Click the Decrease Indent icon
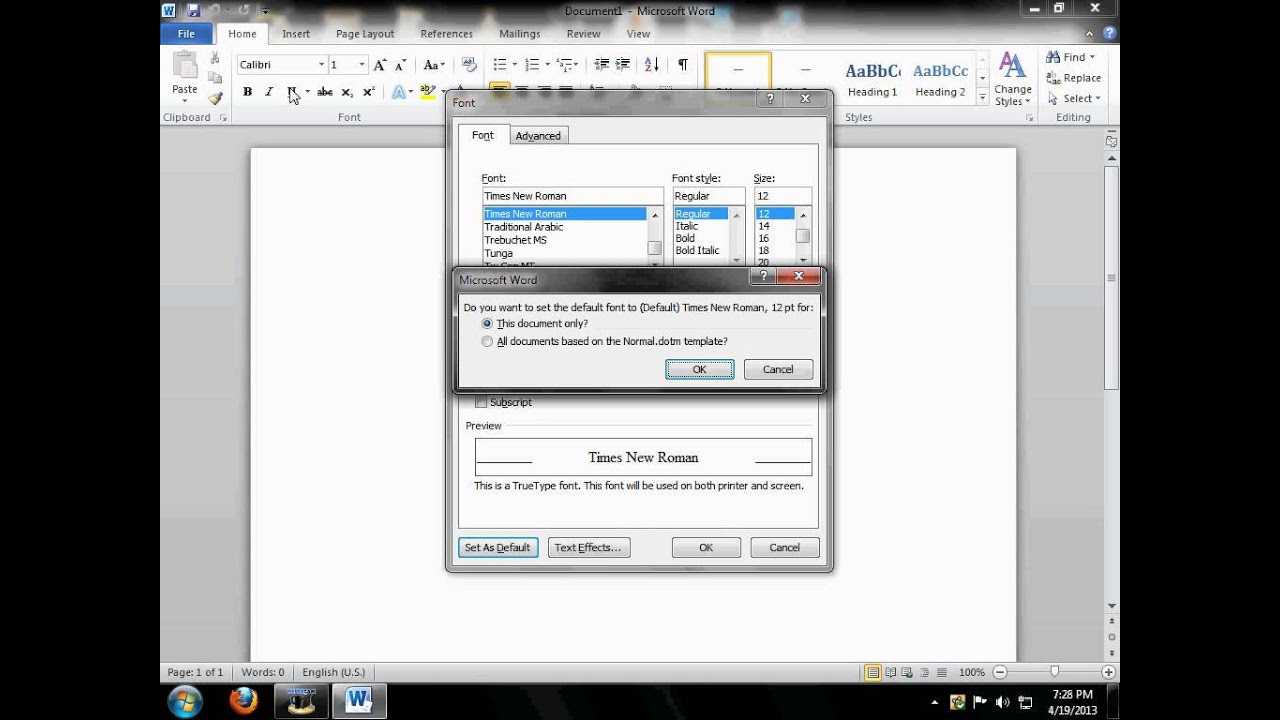 coord(602,64)
